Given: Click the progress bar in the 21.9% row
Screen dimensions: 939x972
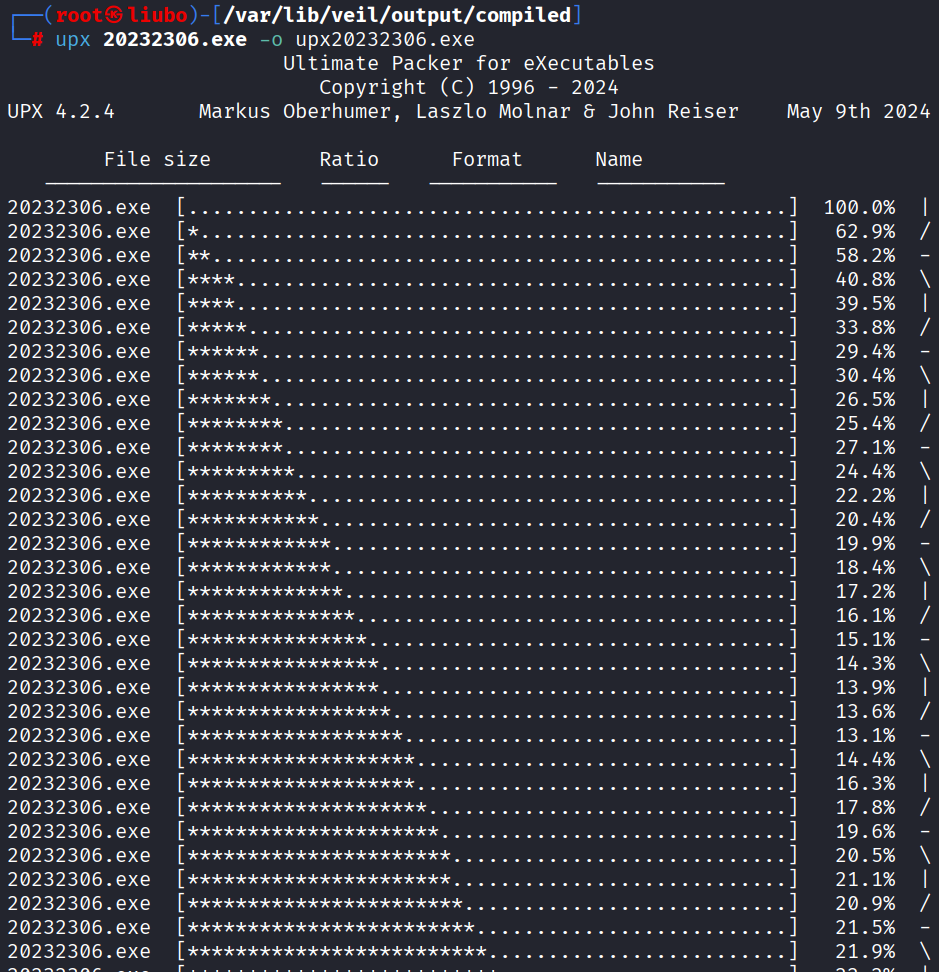Looking at the screenshot, I should pos(487,952).
